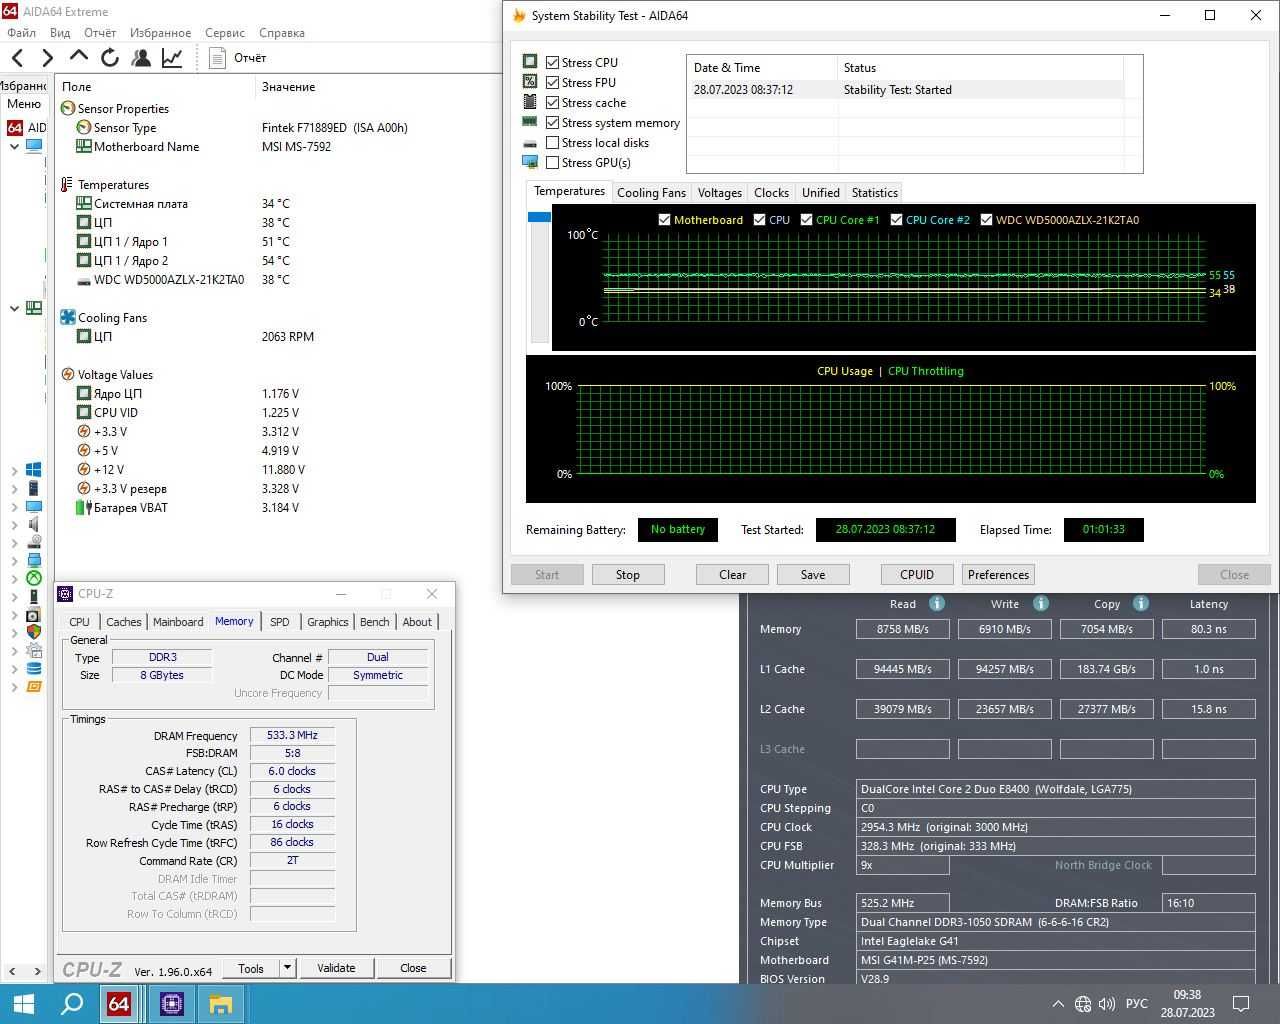Click the info icon next to Write

(1041, 603)
